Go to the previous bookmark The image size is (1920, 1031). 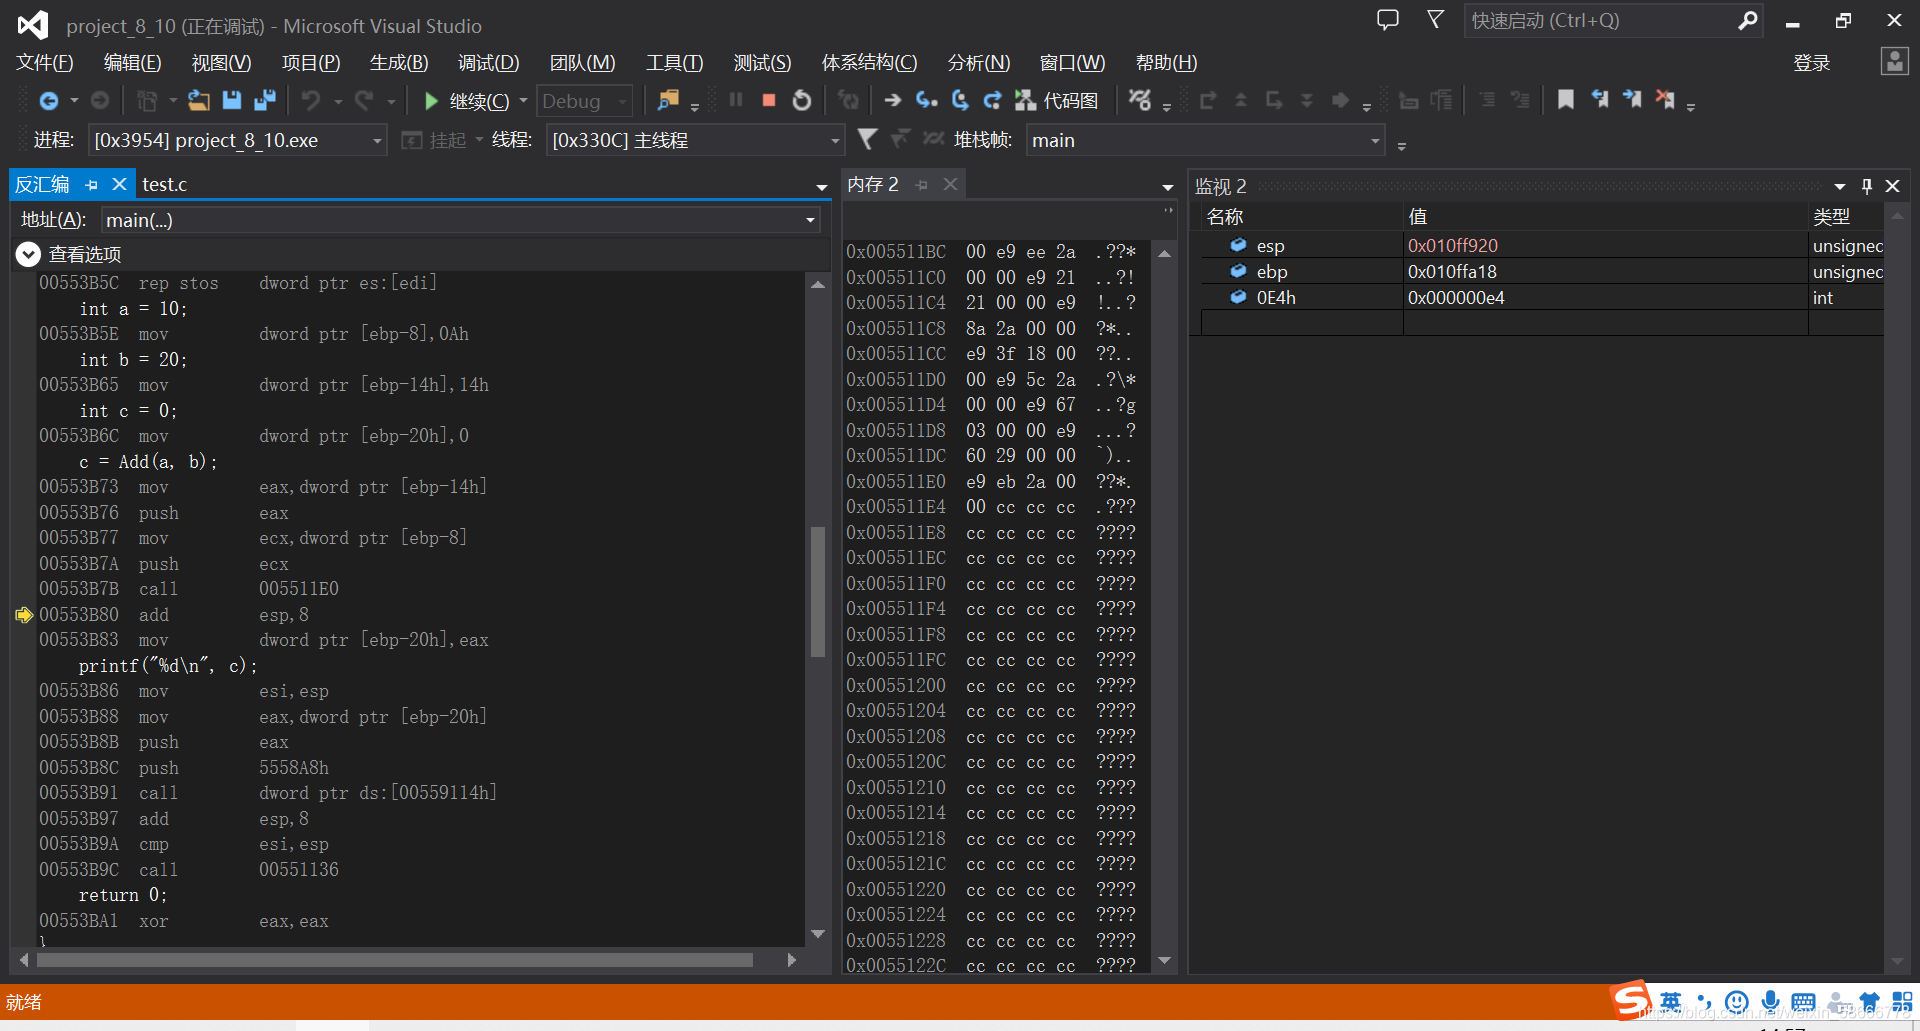pyautogui.click(x=1600, y=100)
